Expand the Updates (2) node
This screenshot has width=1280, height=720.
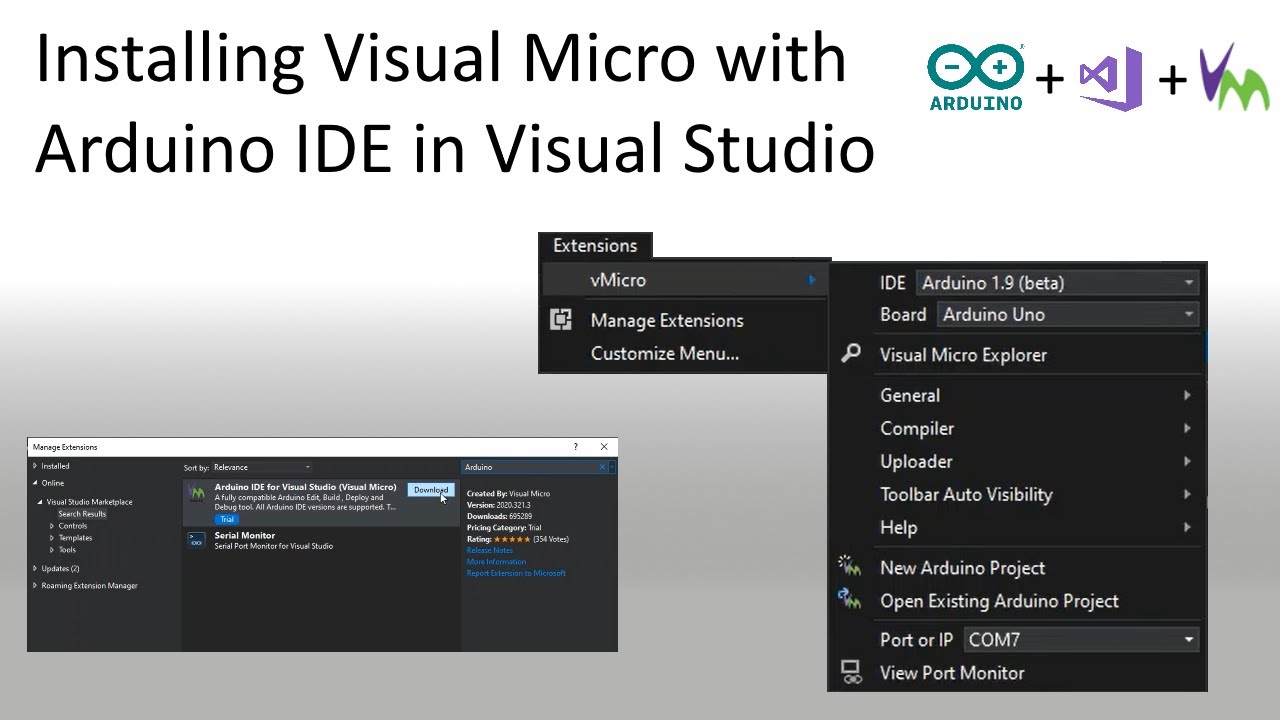(x=35, y=568)
